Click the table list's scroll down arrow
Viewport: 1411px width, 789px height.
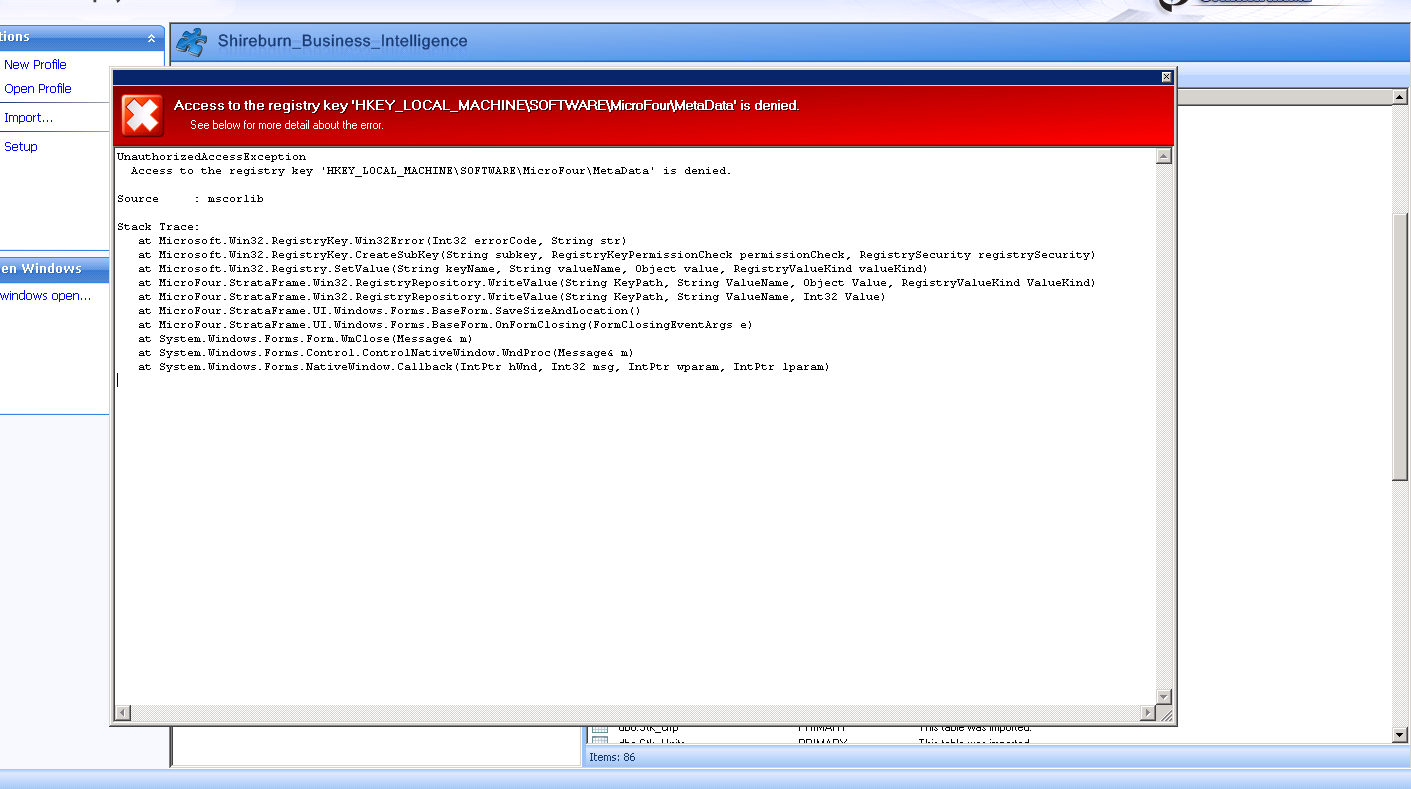coord(1400,735)
